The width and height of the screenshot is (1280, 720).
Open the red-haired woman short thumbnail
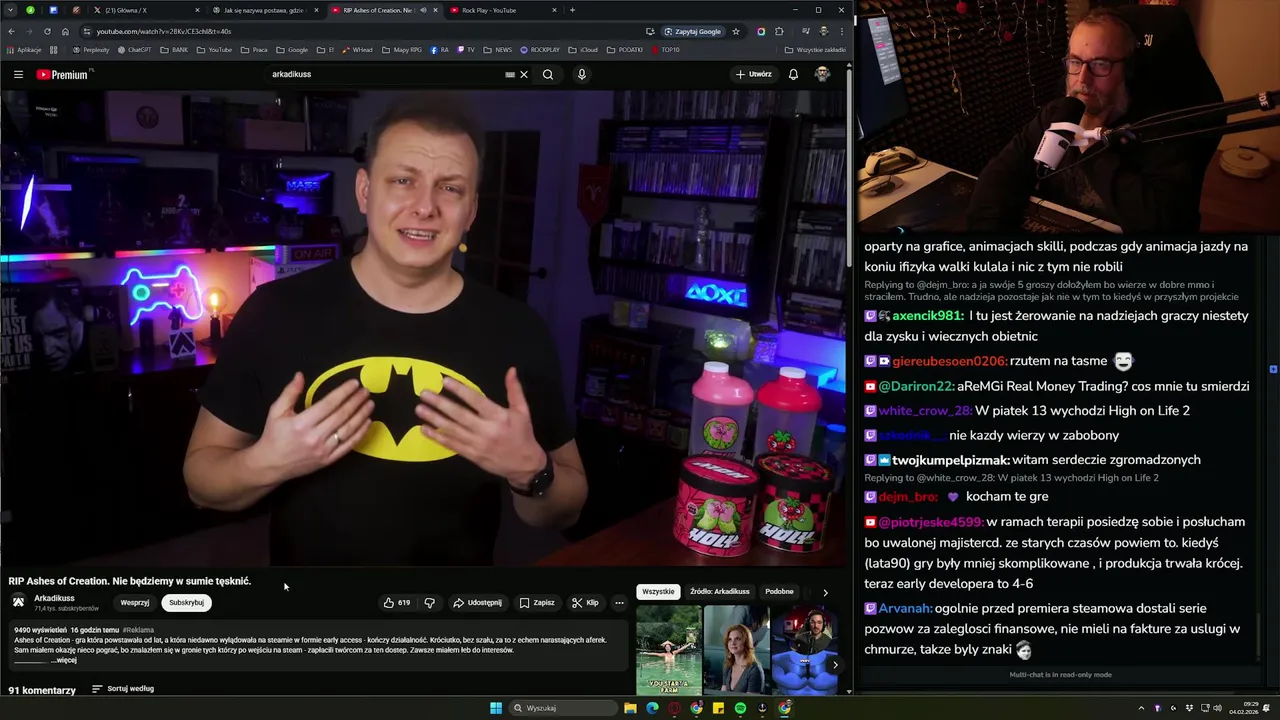tap(737, 650)
